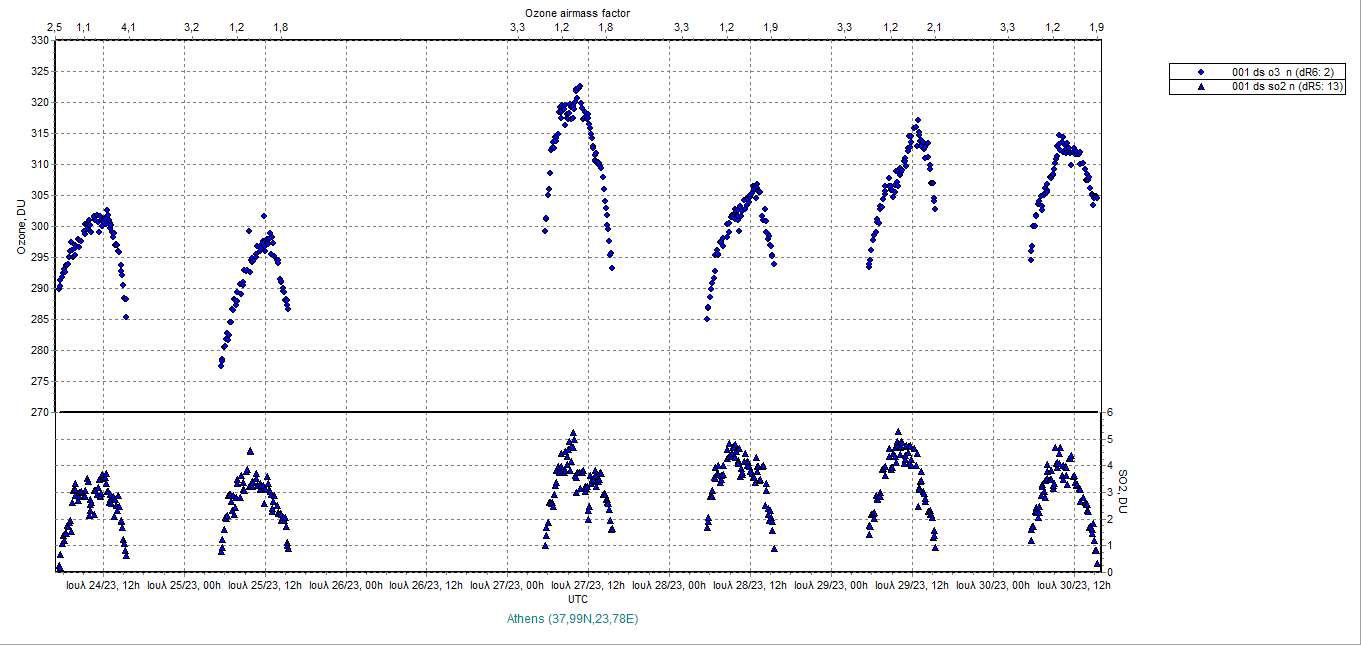Click the lowest ozone data point on July 25
The height and width of the screenshot is (645, 1361).
221,366
